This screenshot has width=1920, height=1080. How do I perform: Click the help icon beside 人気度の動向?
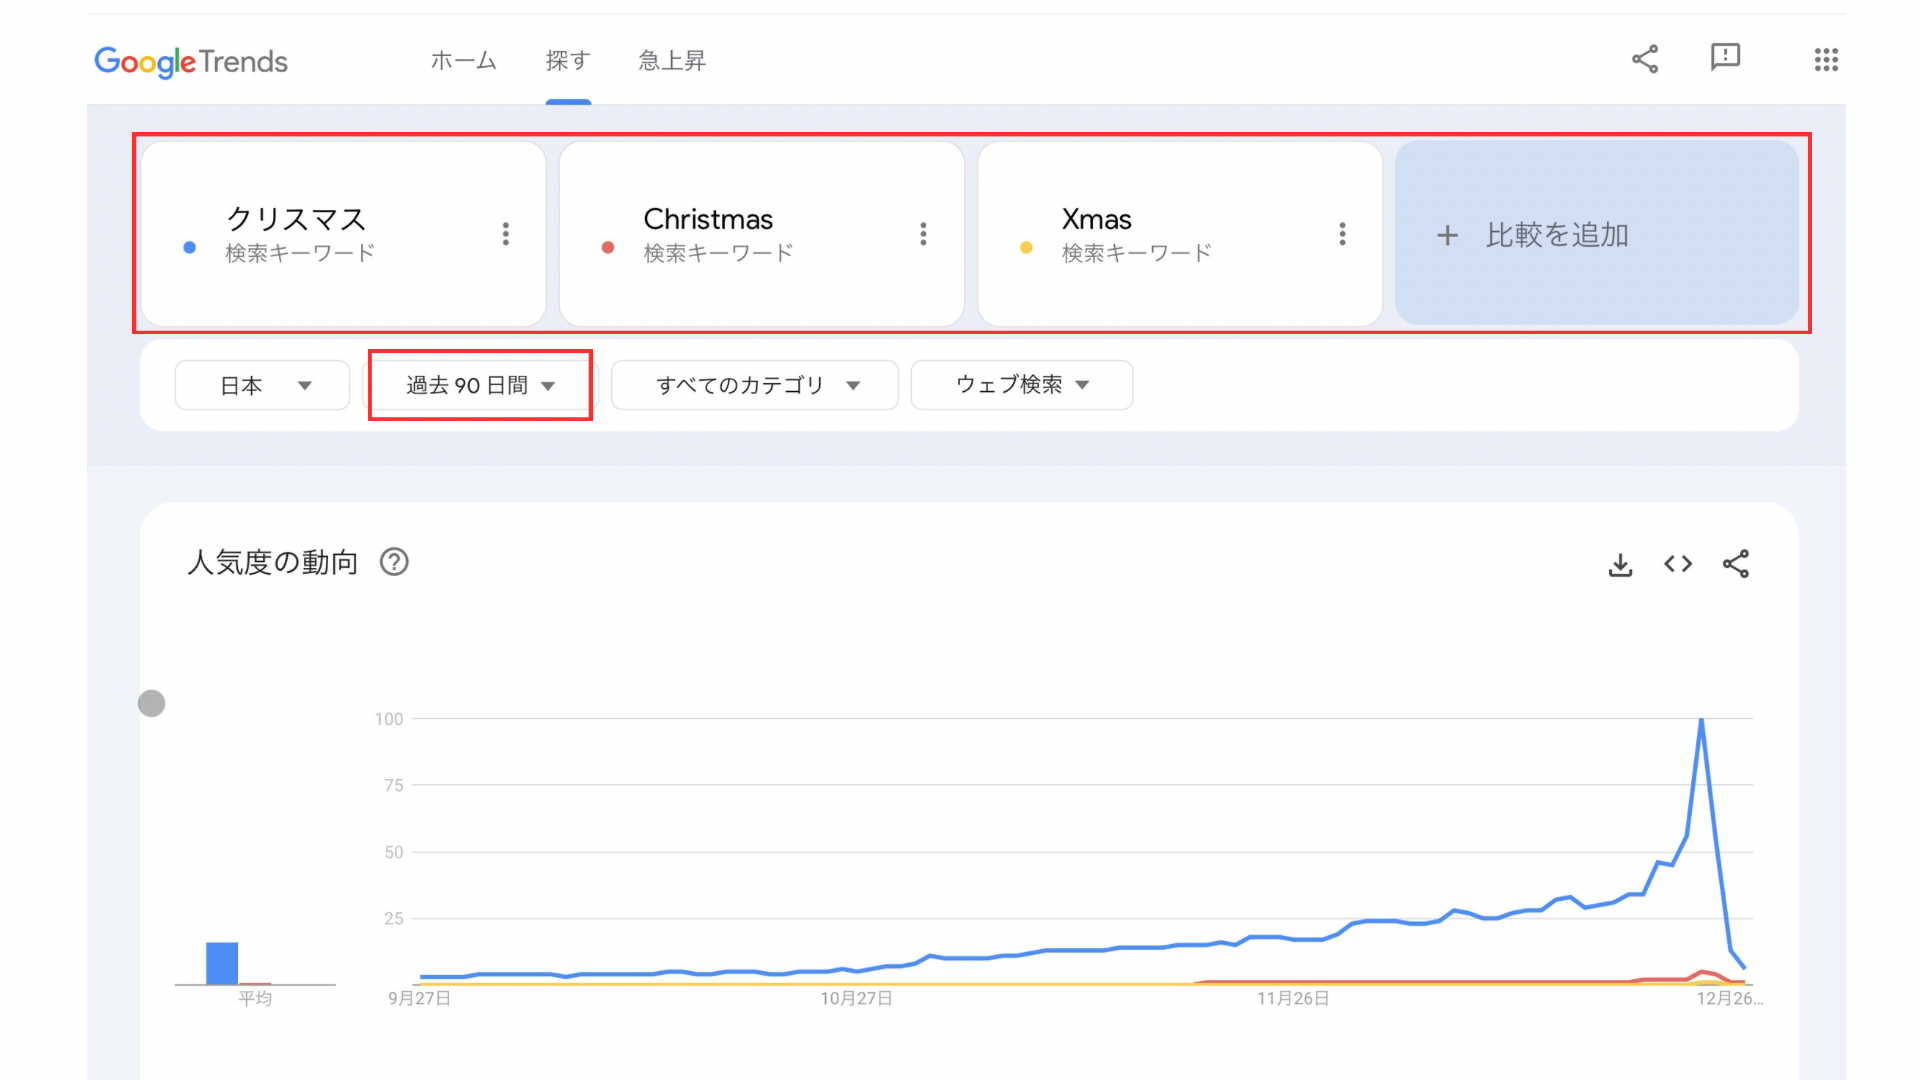pos(394,562)
